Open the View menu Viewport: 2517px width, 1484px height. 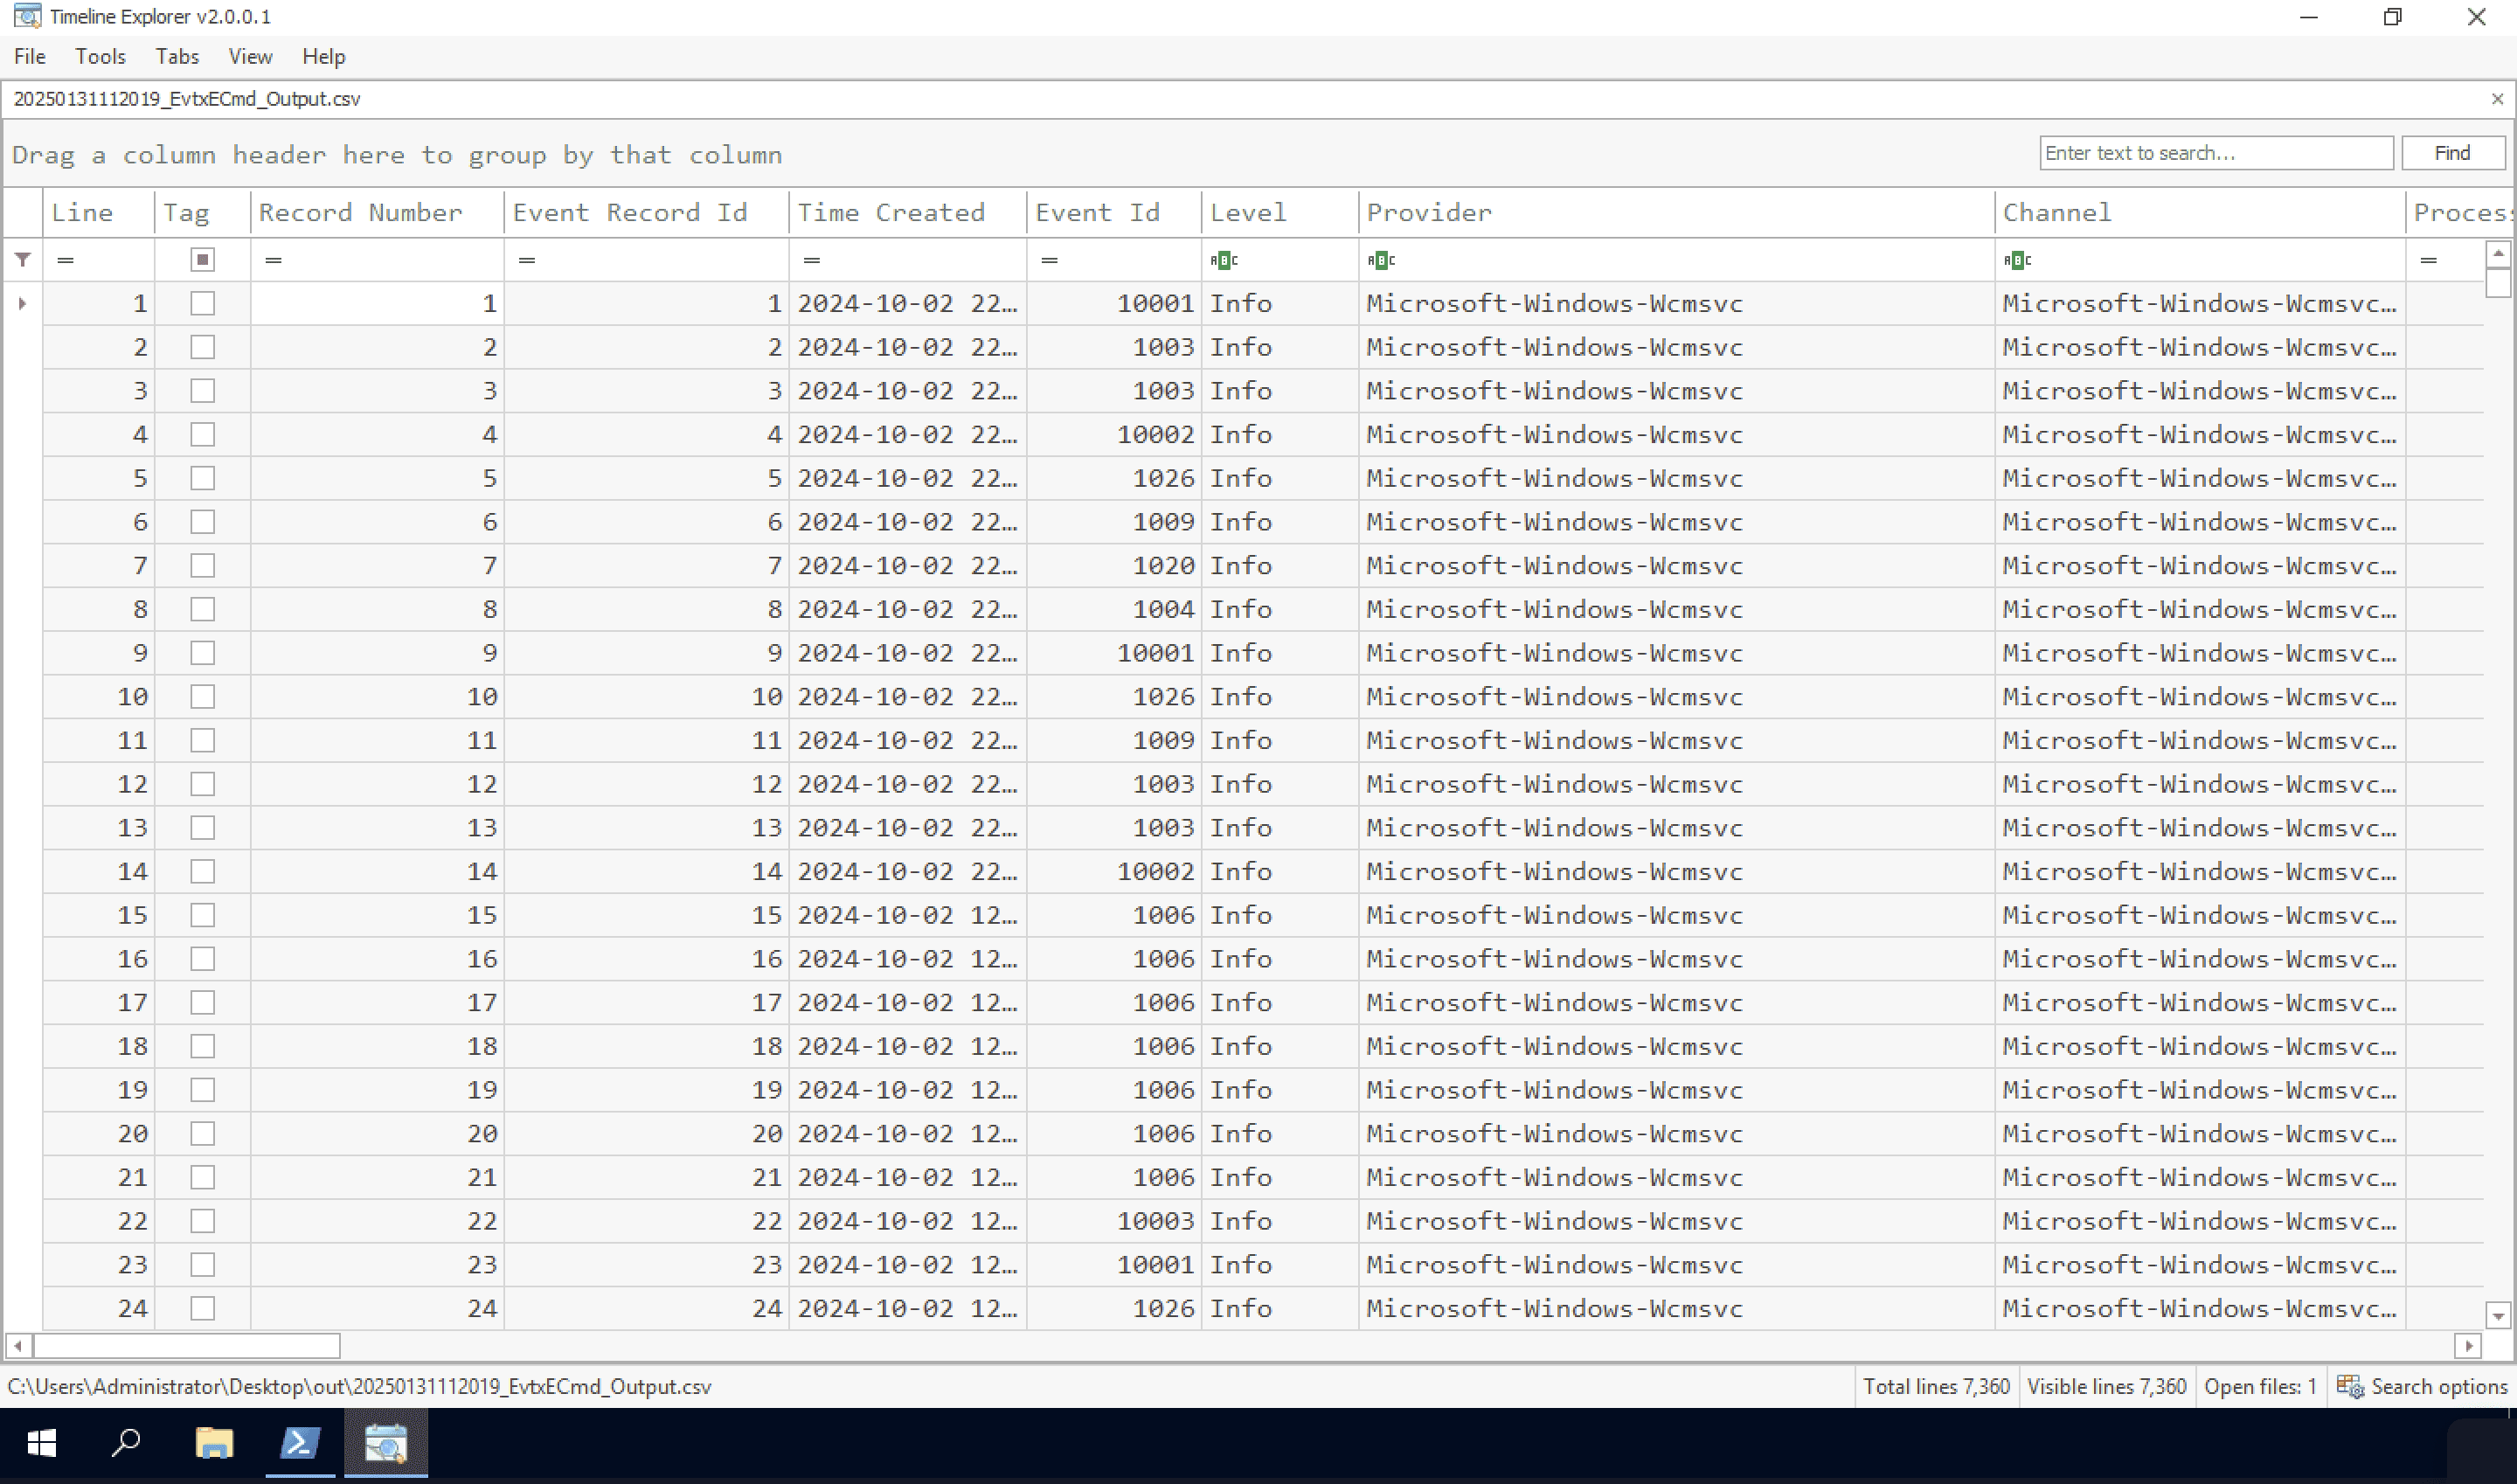[x=250, y=57]
